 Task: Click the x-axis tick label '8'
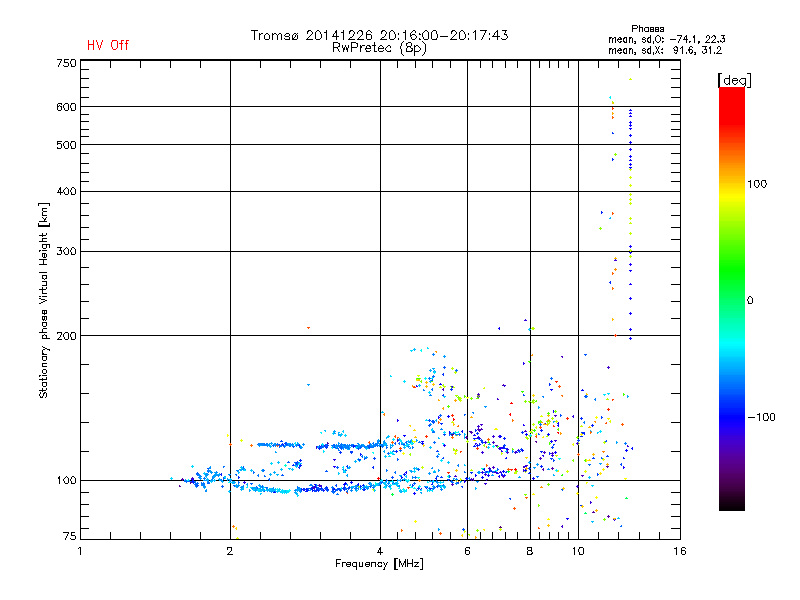(530, 551)
